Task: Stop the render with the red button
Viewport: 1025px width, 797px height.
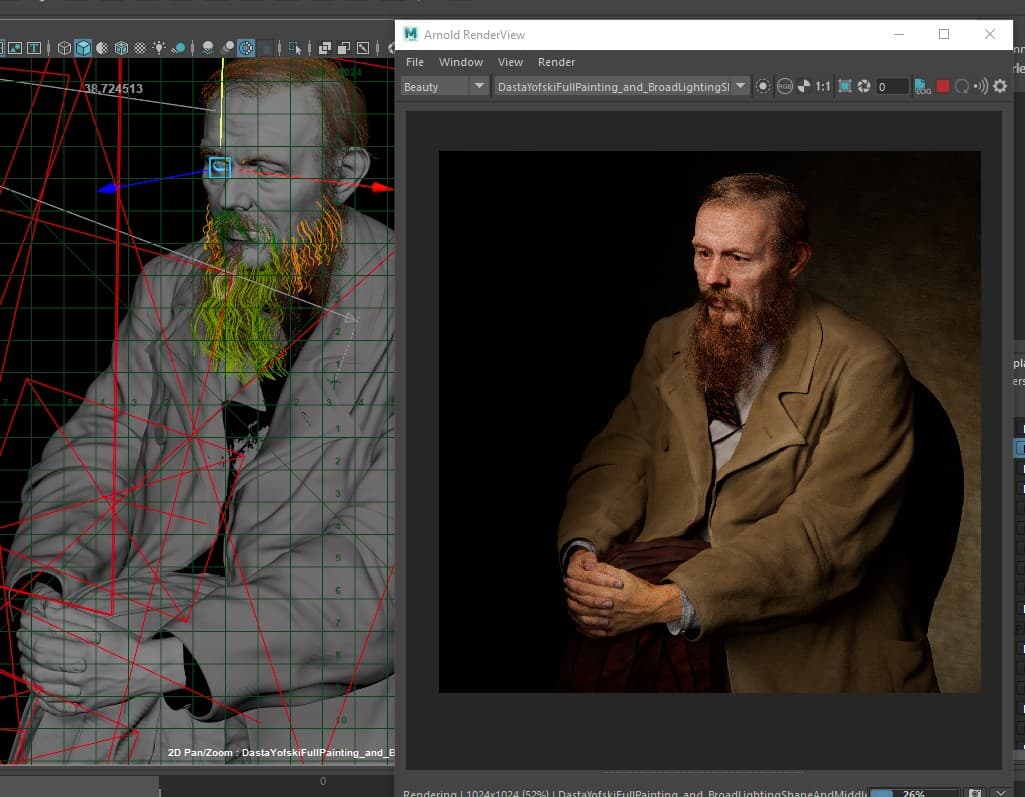Action: pos(943,86)
